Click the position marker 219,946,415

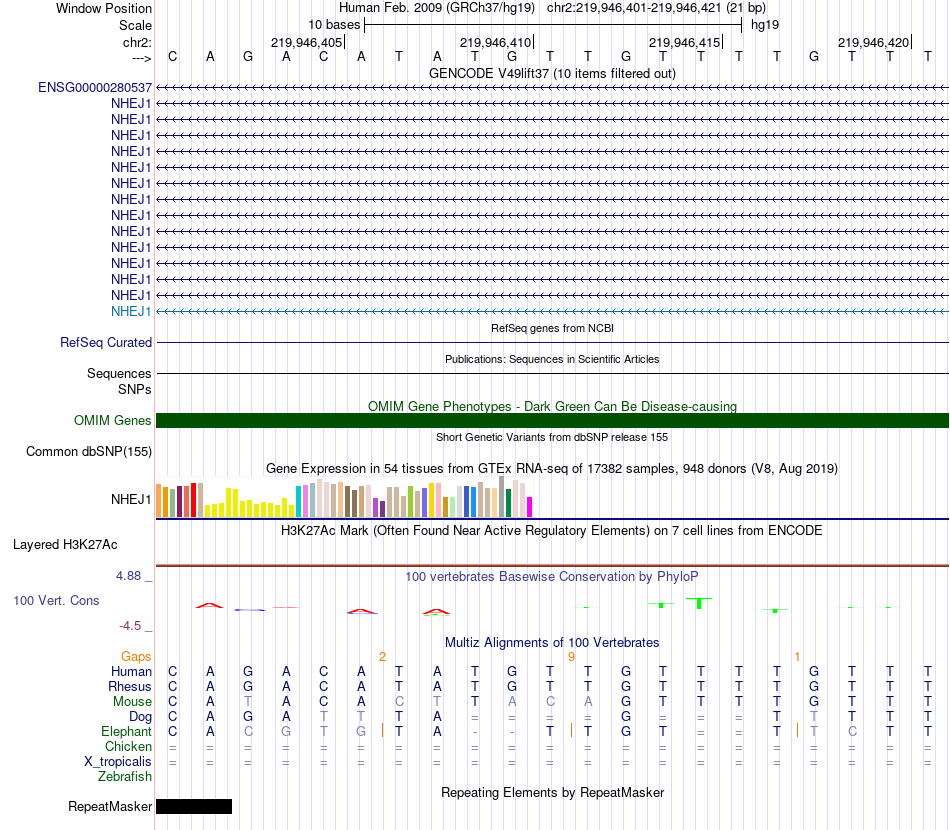click(685, 42)
